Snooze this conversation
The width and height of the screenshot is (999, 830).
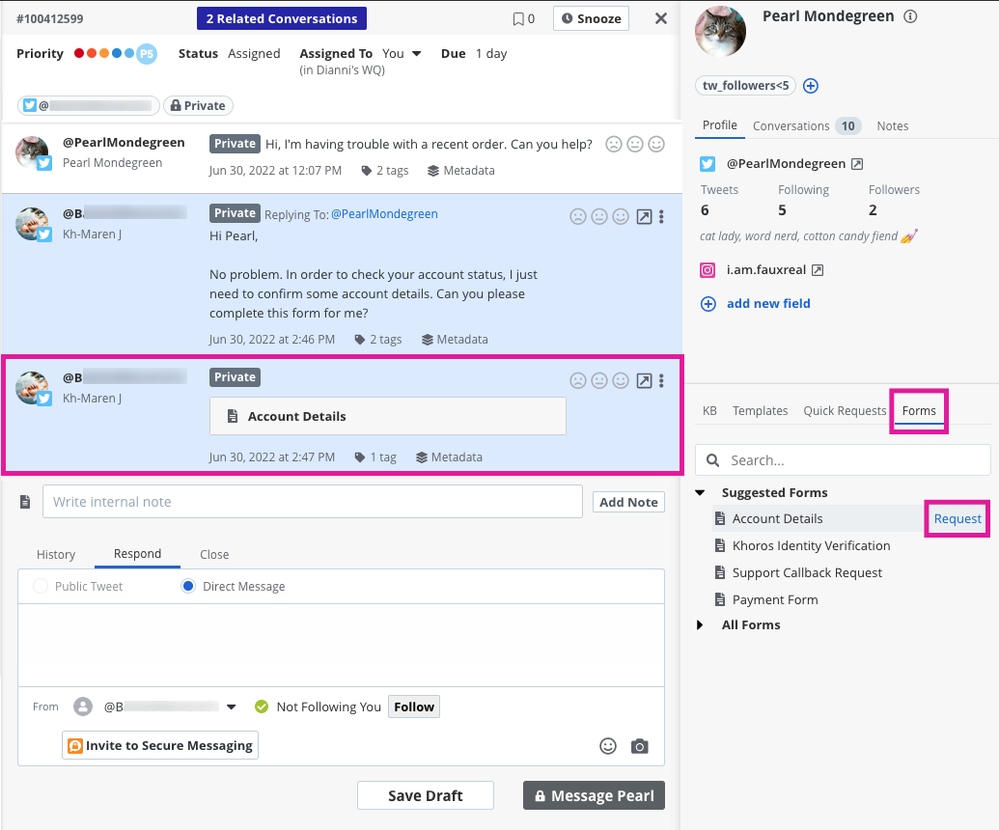pyautogui.click(x=591, y=18)
